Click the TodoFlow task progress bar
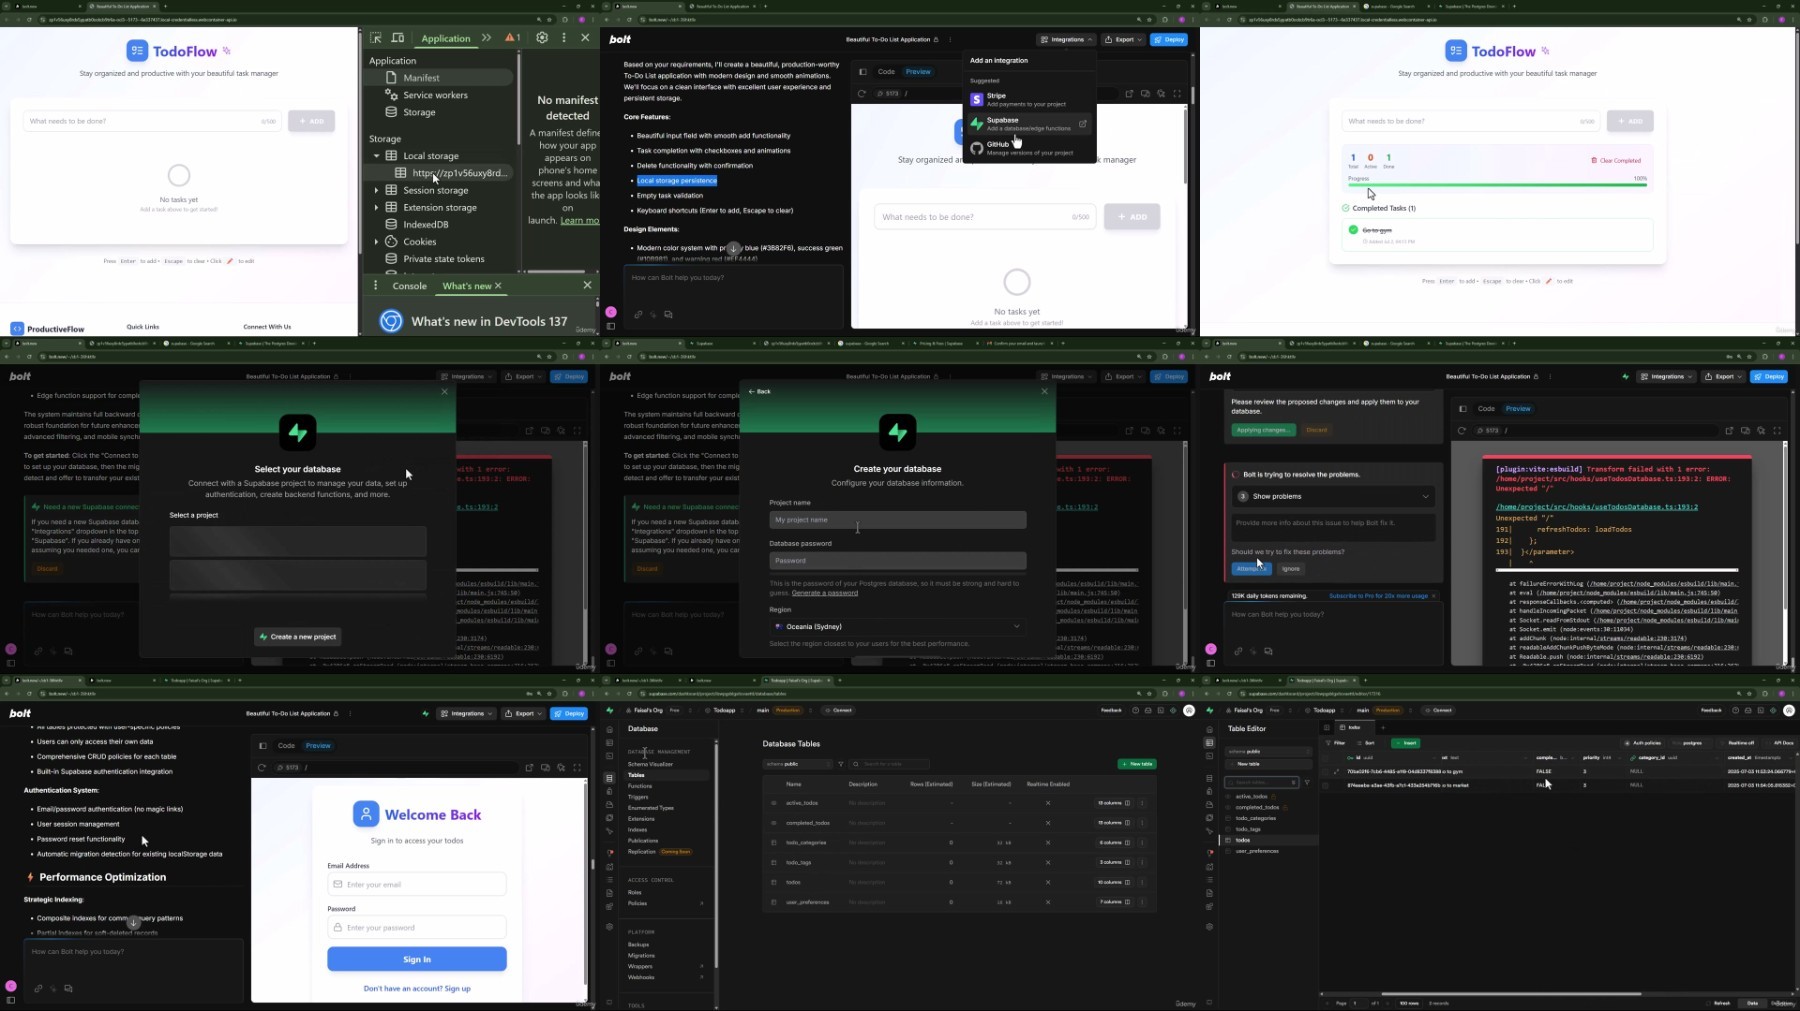The width and height of the screenshot is (1800, 1011). pos(1497,185)
